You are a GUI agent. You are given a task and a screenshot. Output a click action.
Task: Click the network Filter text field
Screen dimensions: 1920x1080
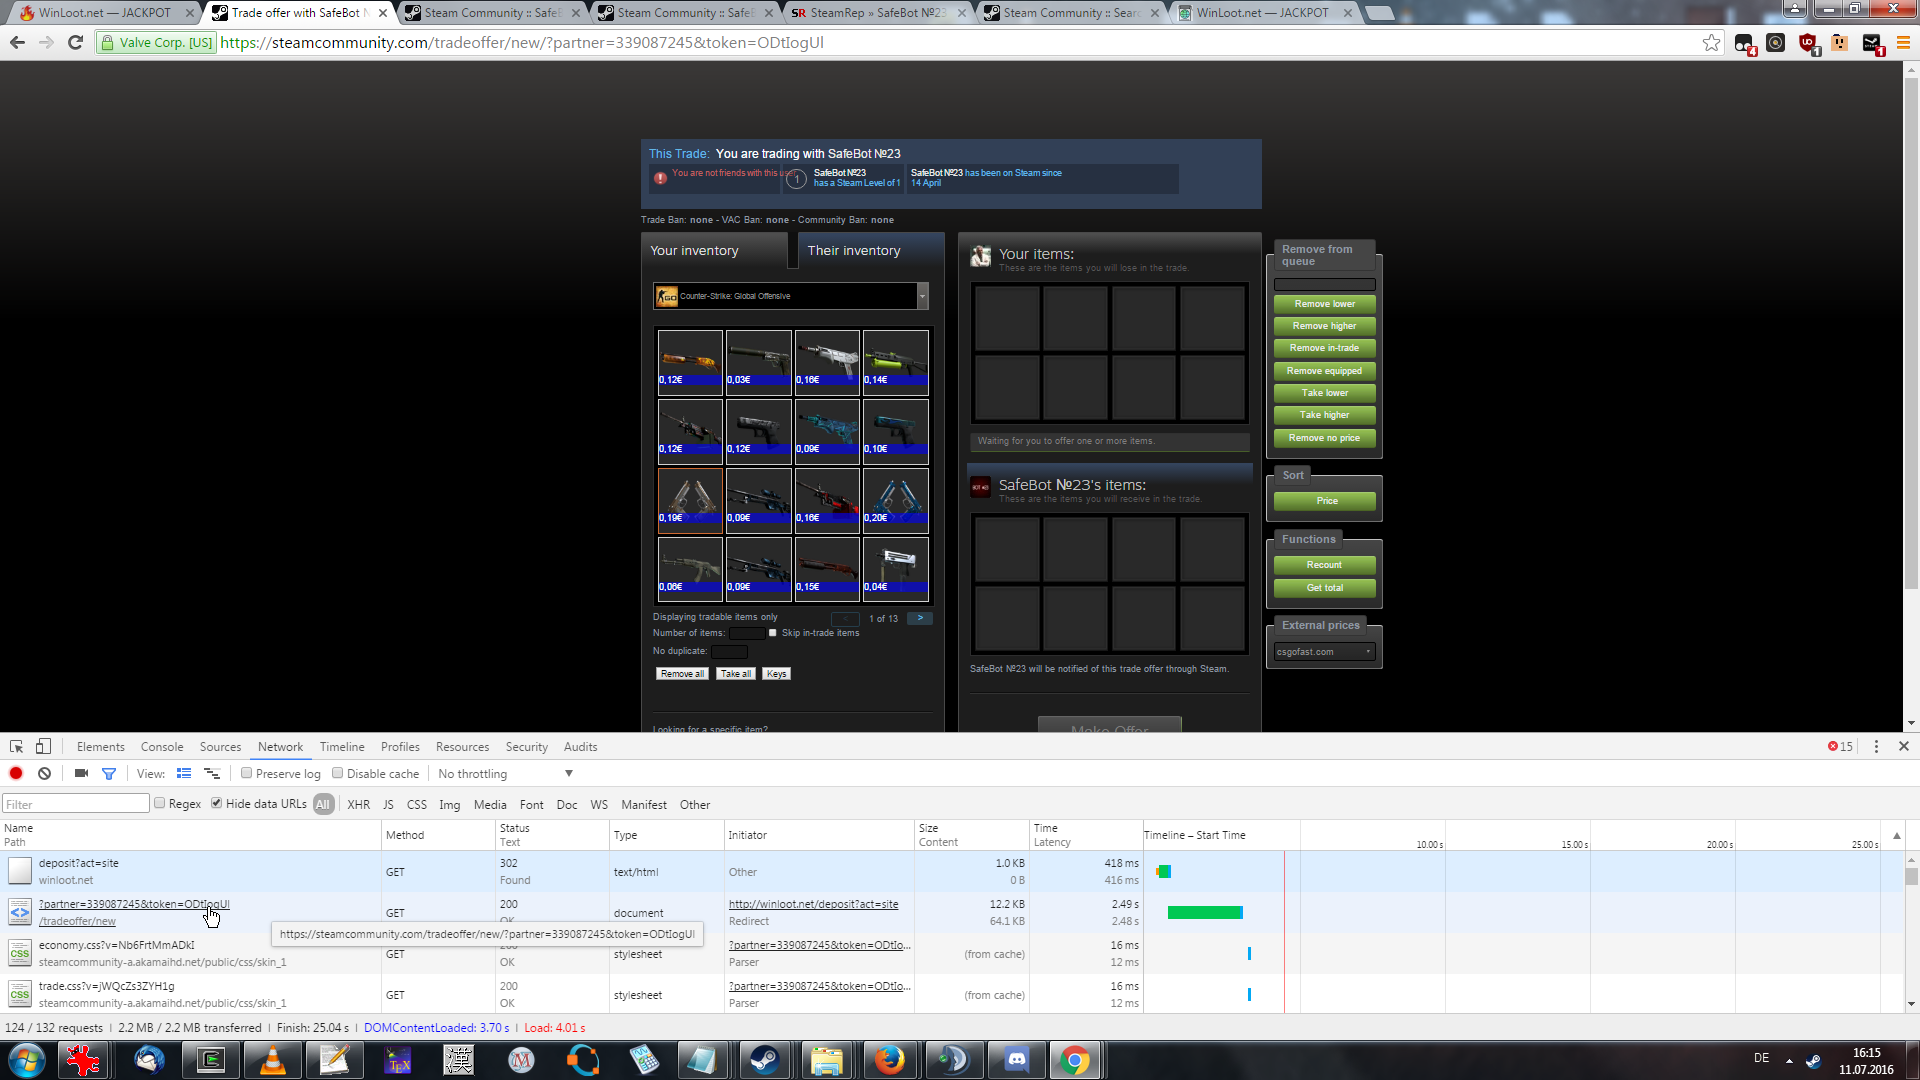[x=76, y=804]
